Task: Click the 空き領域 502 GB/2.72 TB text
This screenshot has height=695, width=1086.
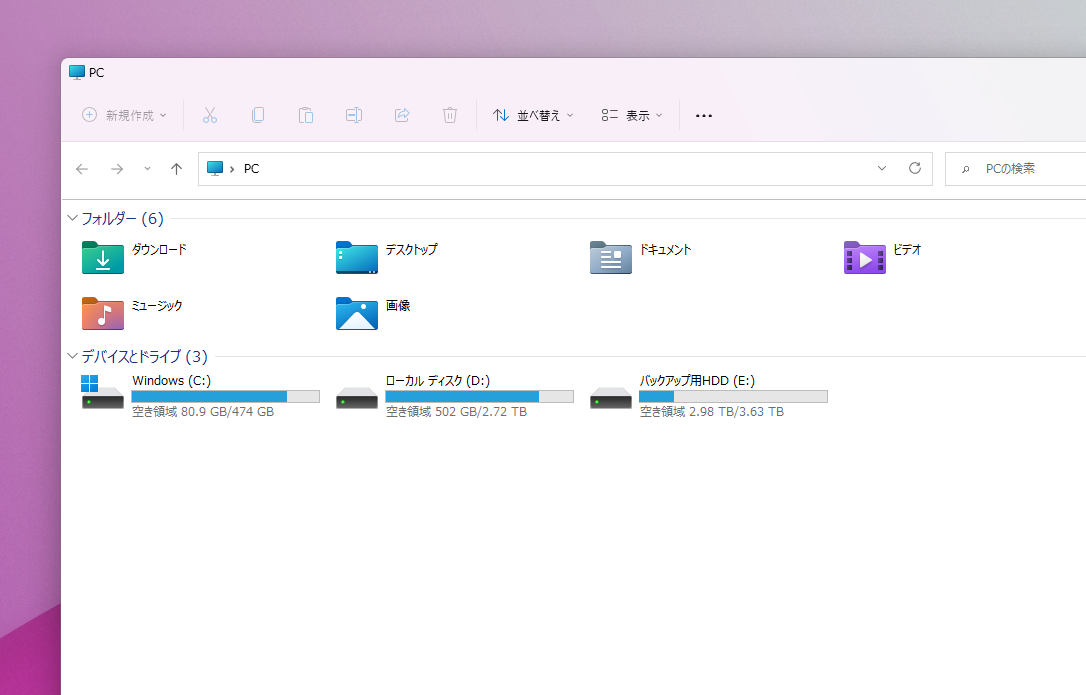Action: [456, 412]
